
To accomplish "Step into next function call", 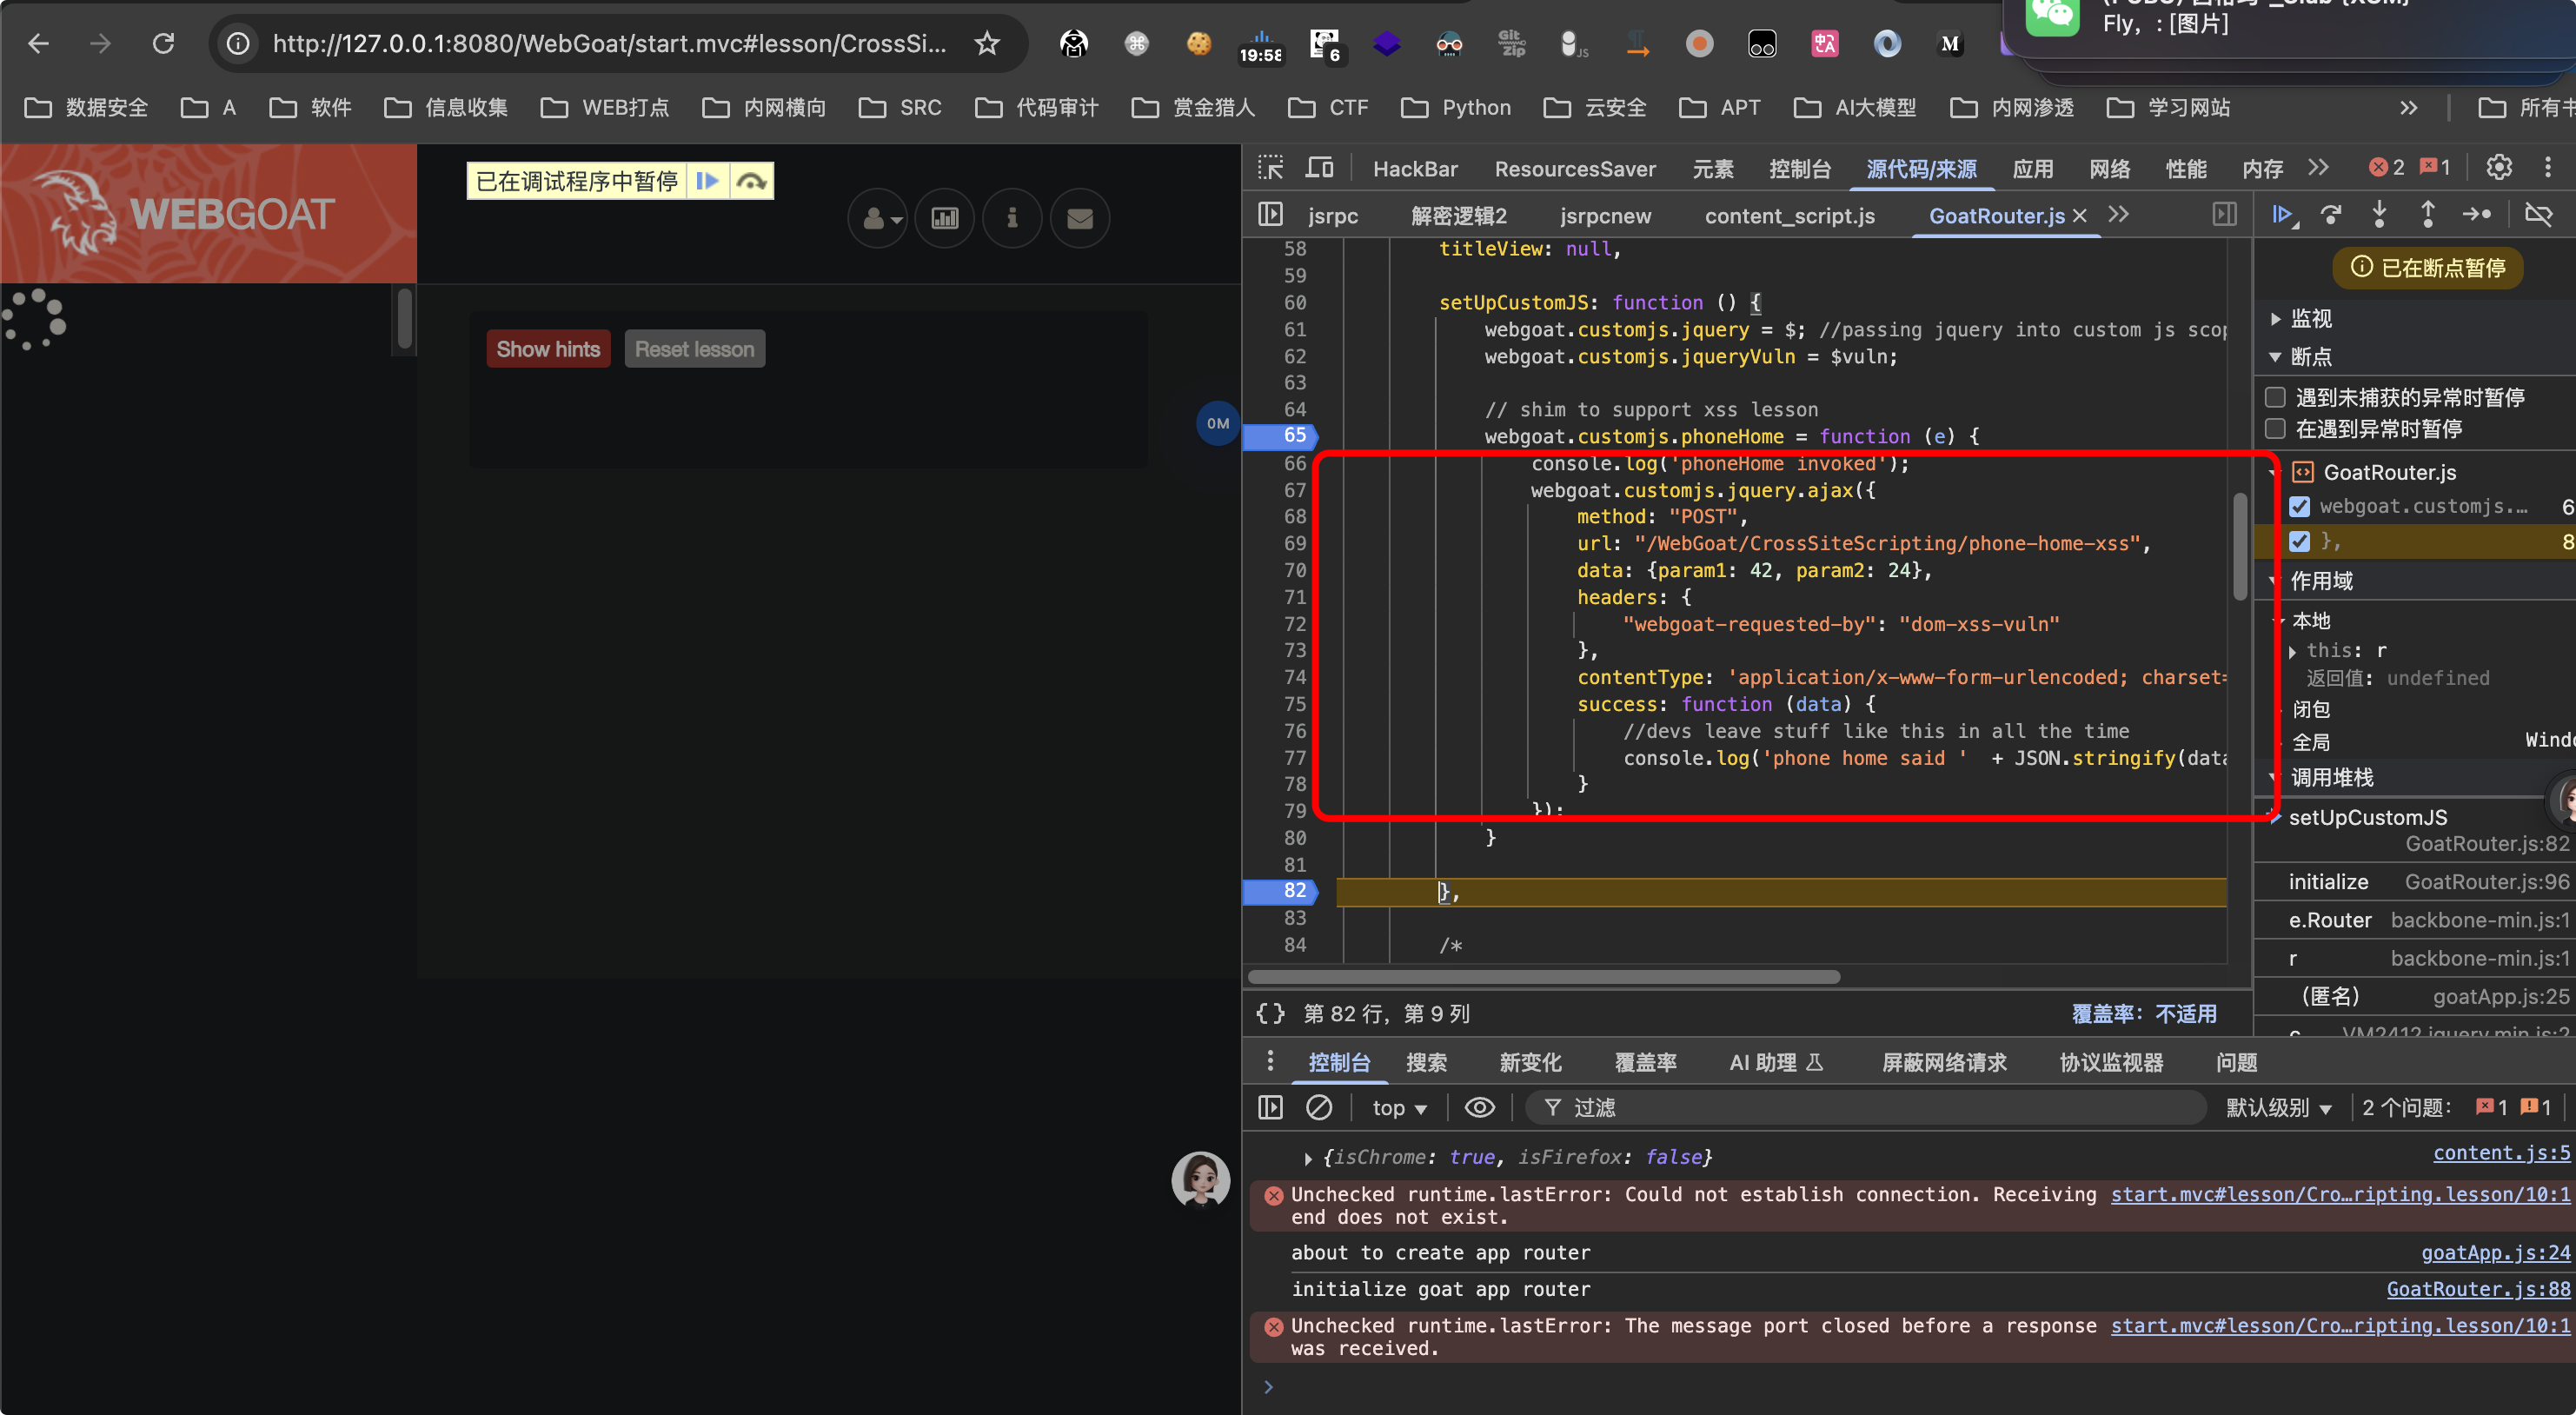I will (x=2380, y=214).
